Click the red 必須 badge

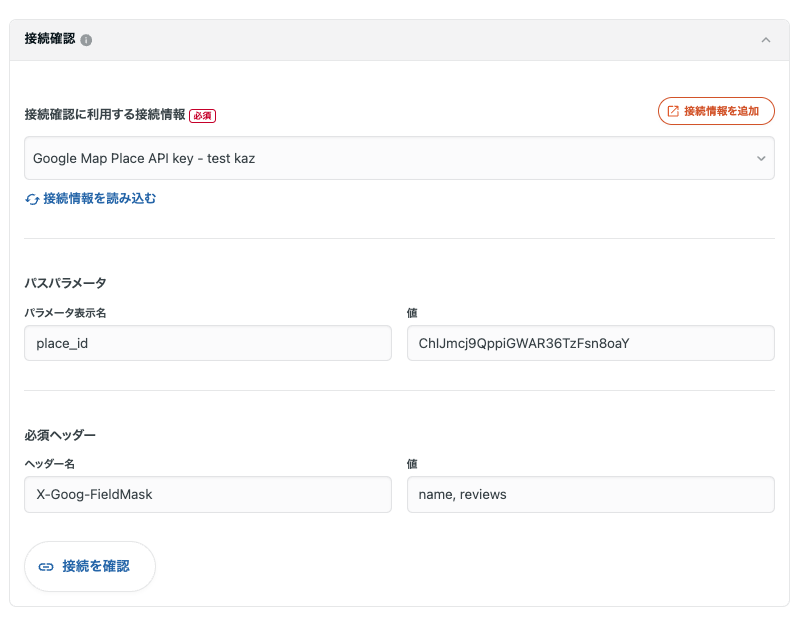coord(202,115)
